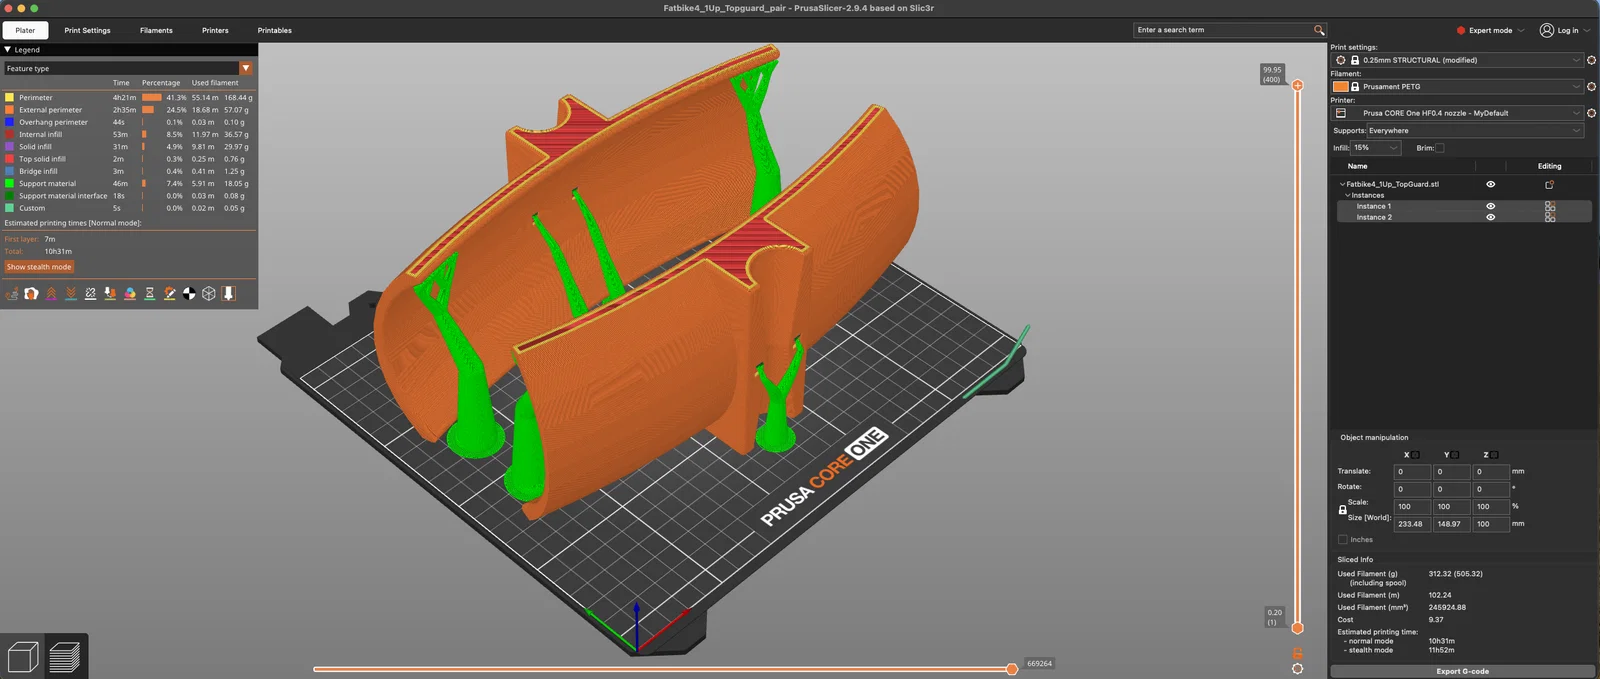Open printer preset edit gear icon

(1591, 113)
